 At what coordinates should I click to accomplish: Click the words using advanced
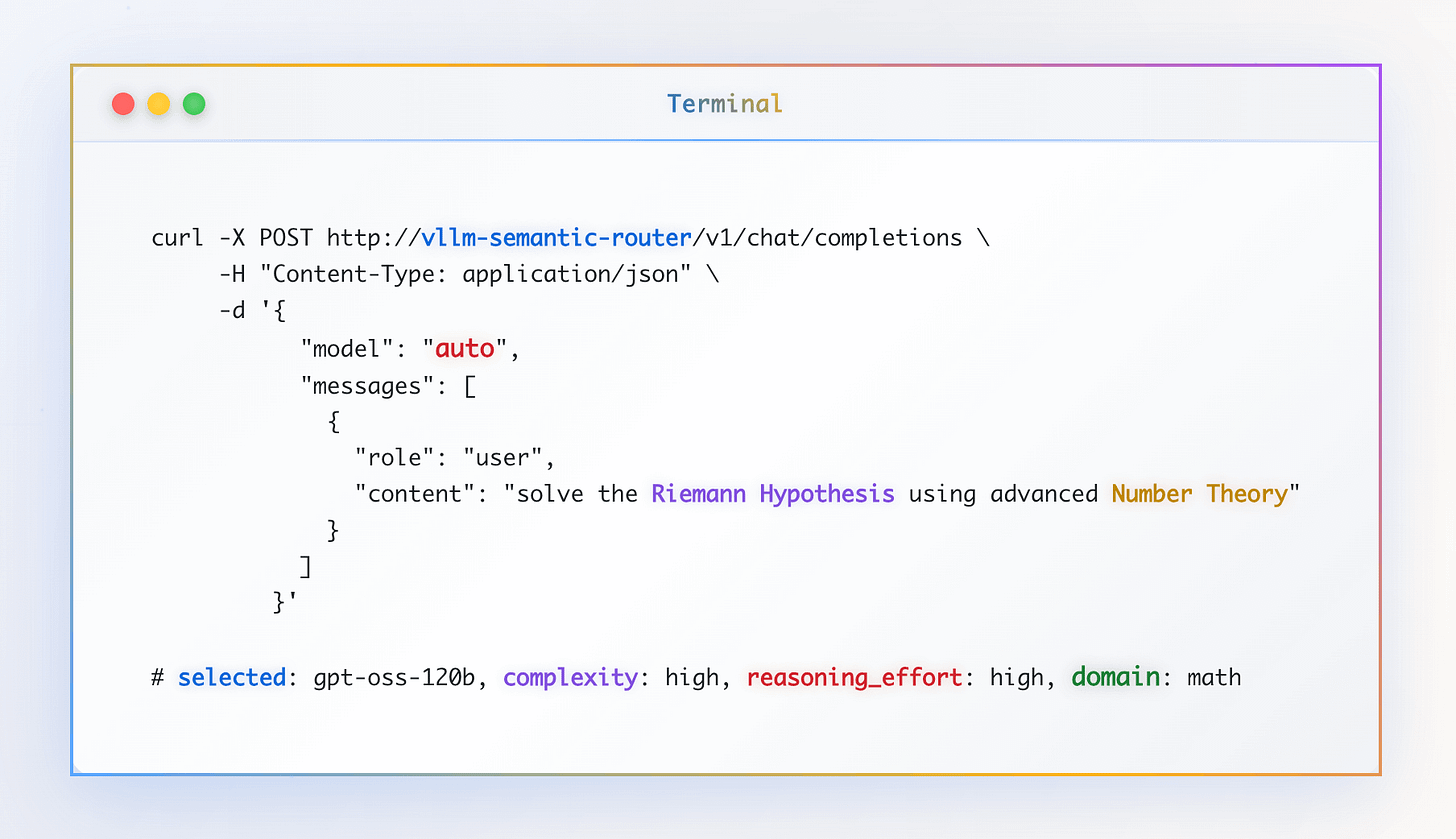click(1003, 494)
